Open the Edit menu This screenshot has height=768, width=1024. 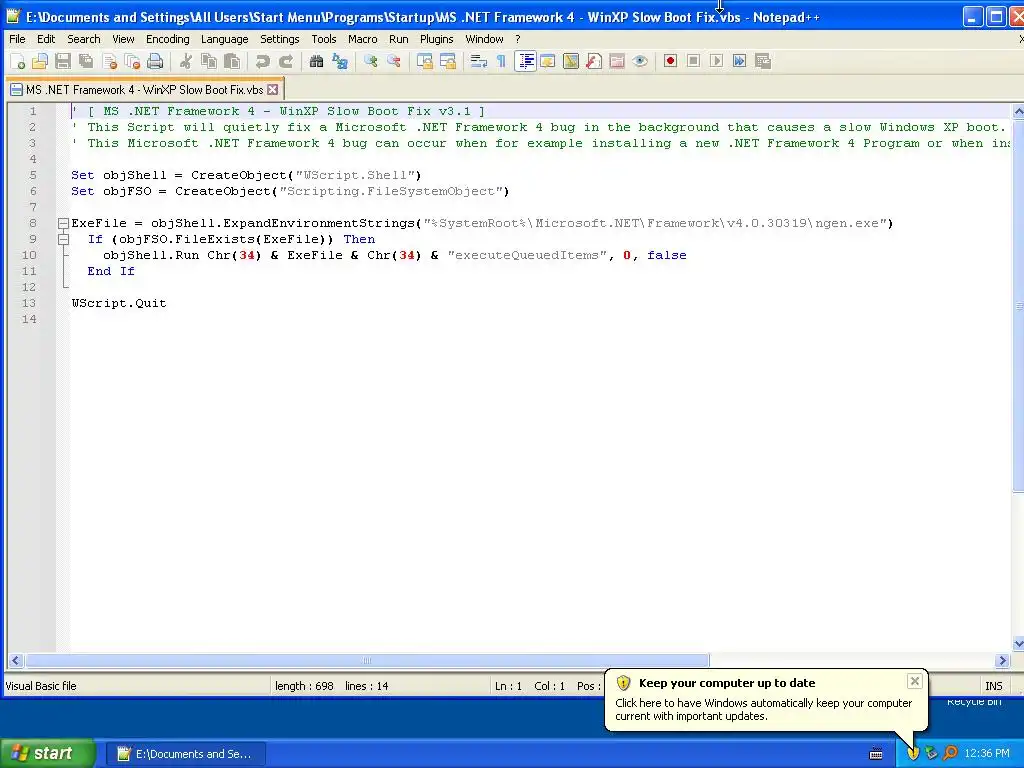click(46, 39)
